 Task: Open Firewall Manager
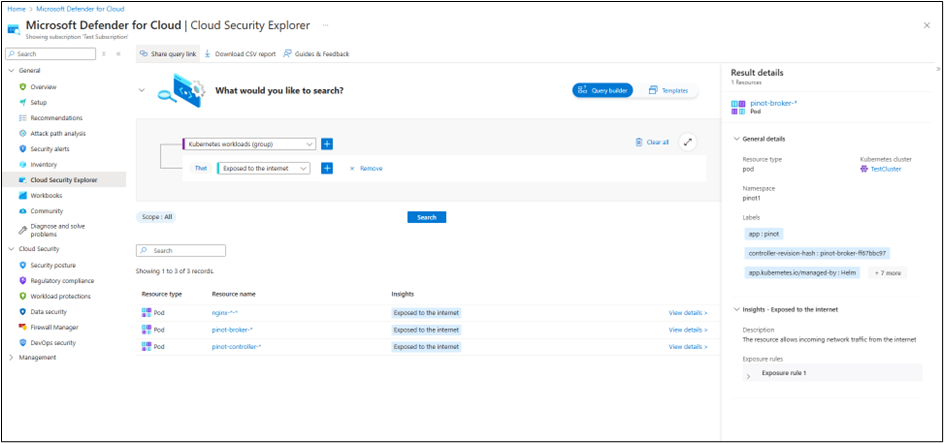click(54, 327)
